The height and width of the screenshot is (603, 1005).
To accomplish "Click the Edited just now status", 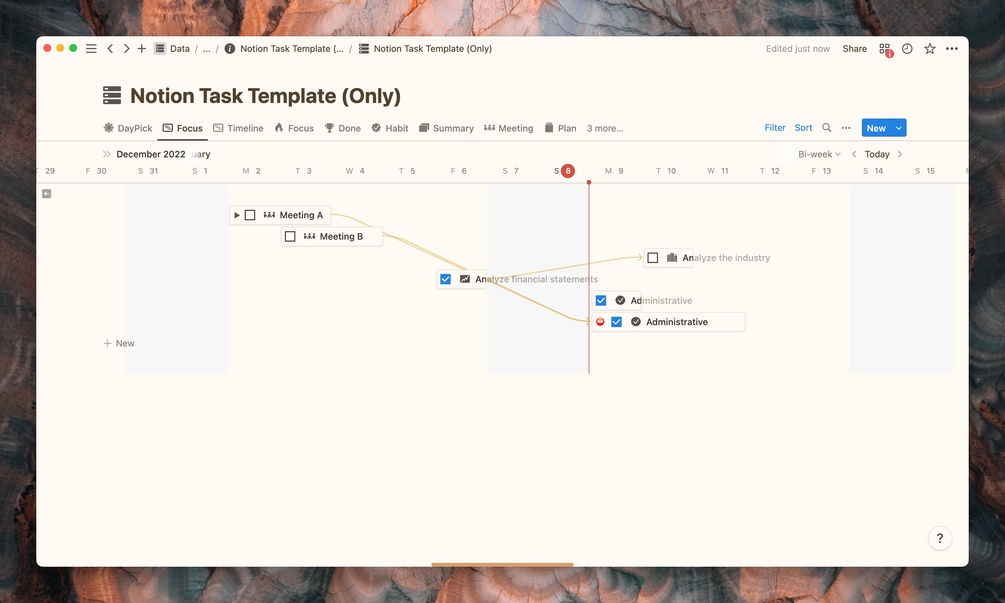I will pyautogui.click(x=797, y=49).
